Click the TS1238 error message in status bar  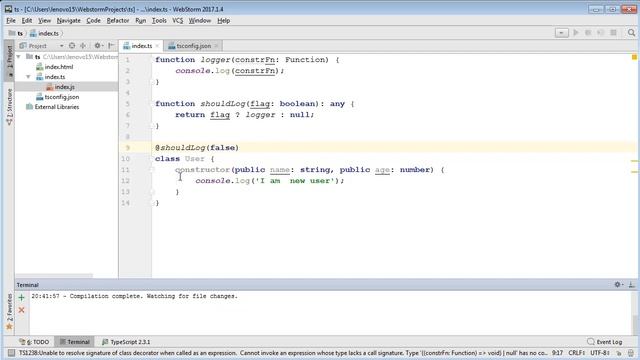click(x=283, y=353)
